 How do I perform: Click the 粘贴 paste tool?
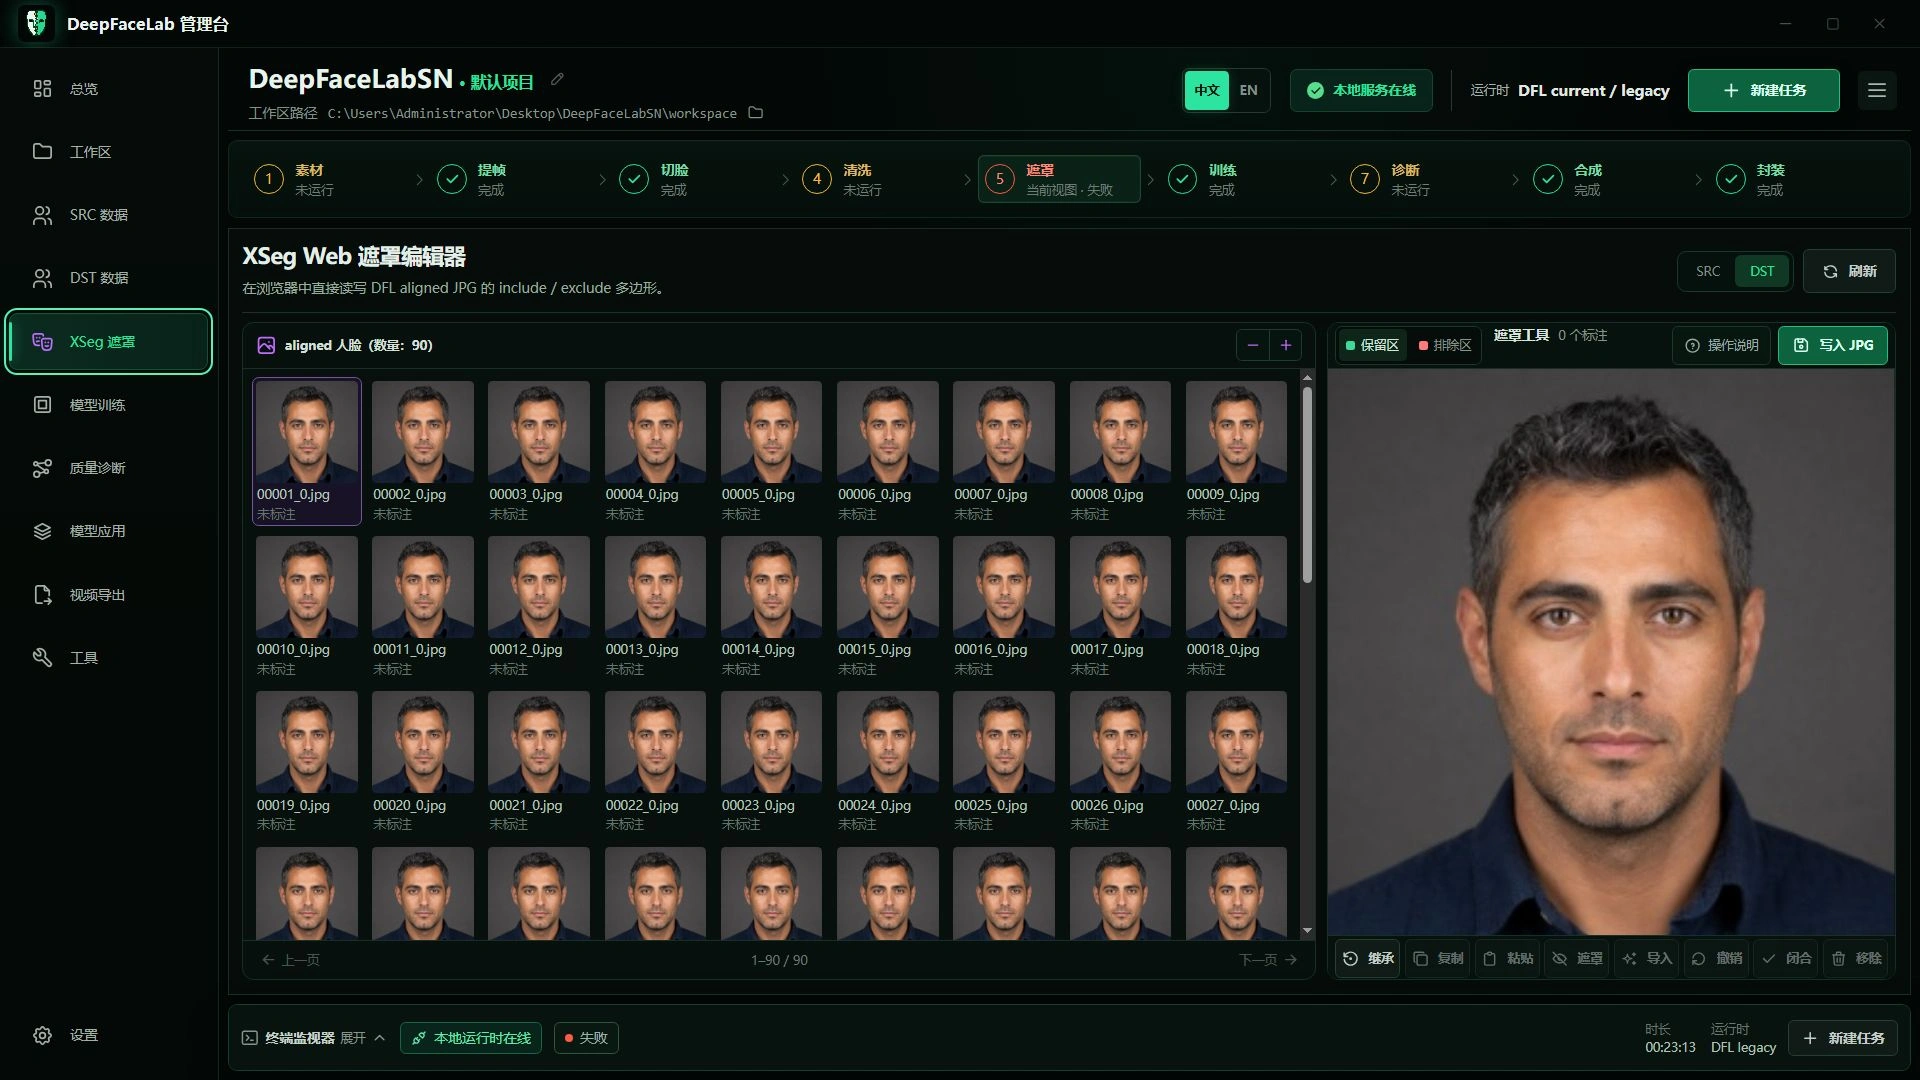click(x=1508, y=958)
